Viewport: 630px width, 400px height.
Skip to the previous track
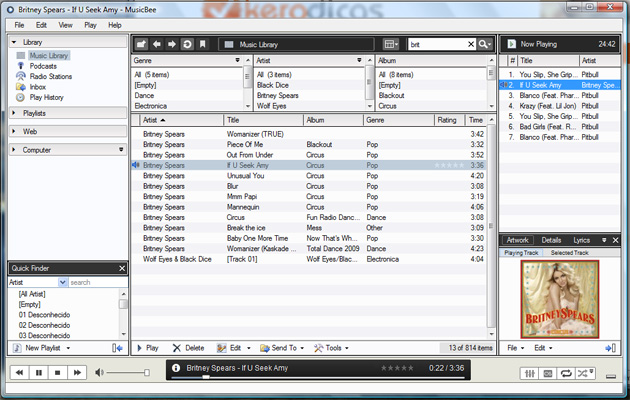[19, 373]
